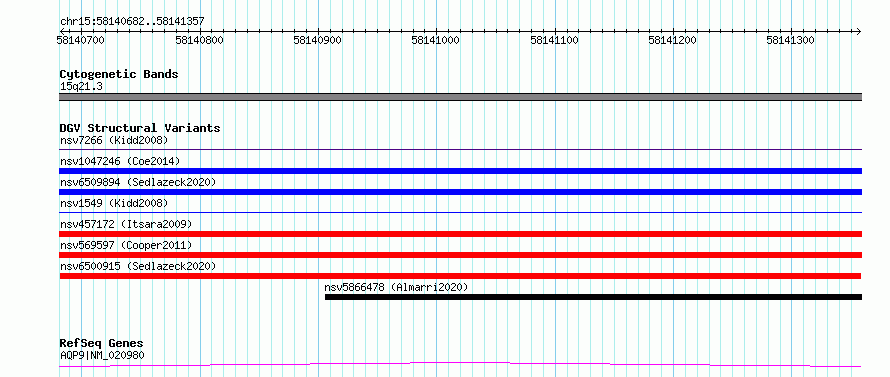Open variant nsv6500915 (Sedlazeck2020) label
Viewport: 890px width, 377px height.
click(x=138, y=266)
